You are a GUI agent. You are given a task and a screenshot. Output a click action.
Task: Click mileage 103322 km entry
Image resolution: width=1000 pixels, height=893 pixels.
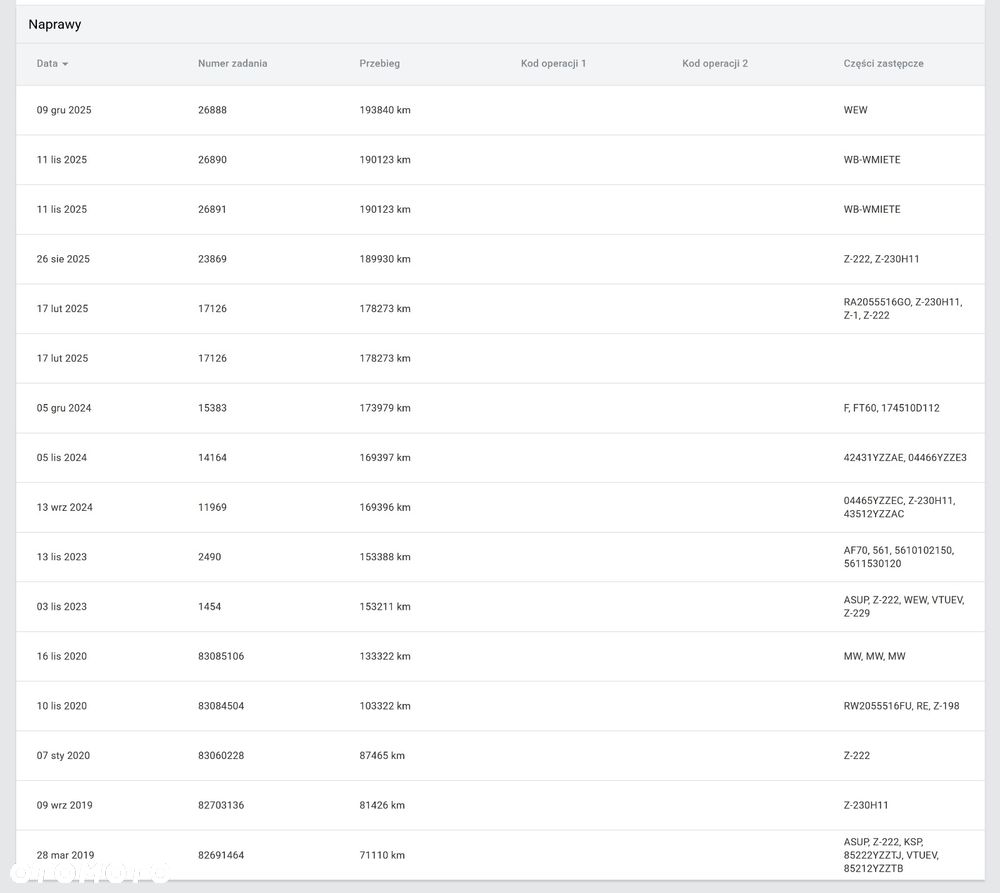(x=385, y=706)
